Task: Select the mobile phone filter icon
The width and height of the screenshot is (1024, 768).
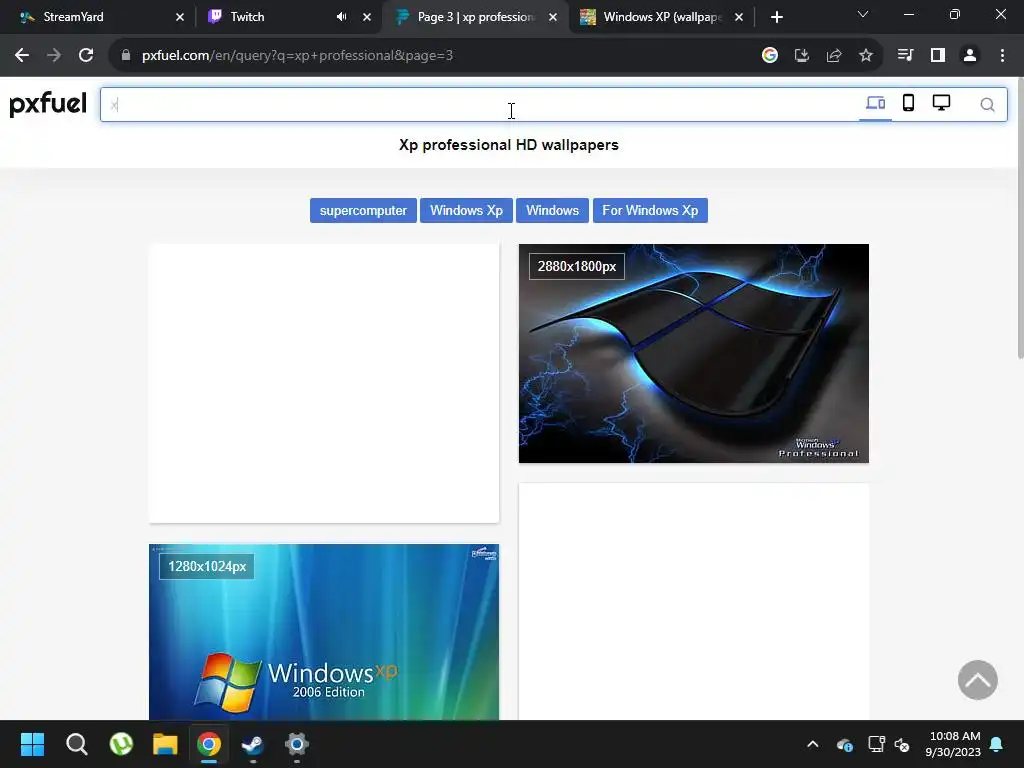Action: pos(908,103)
